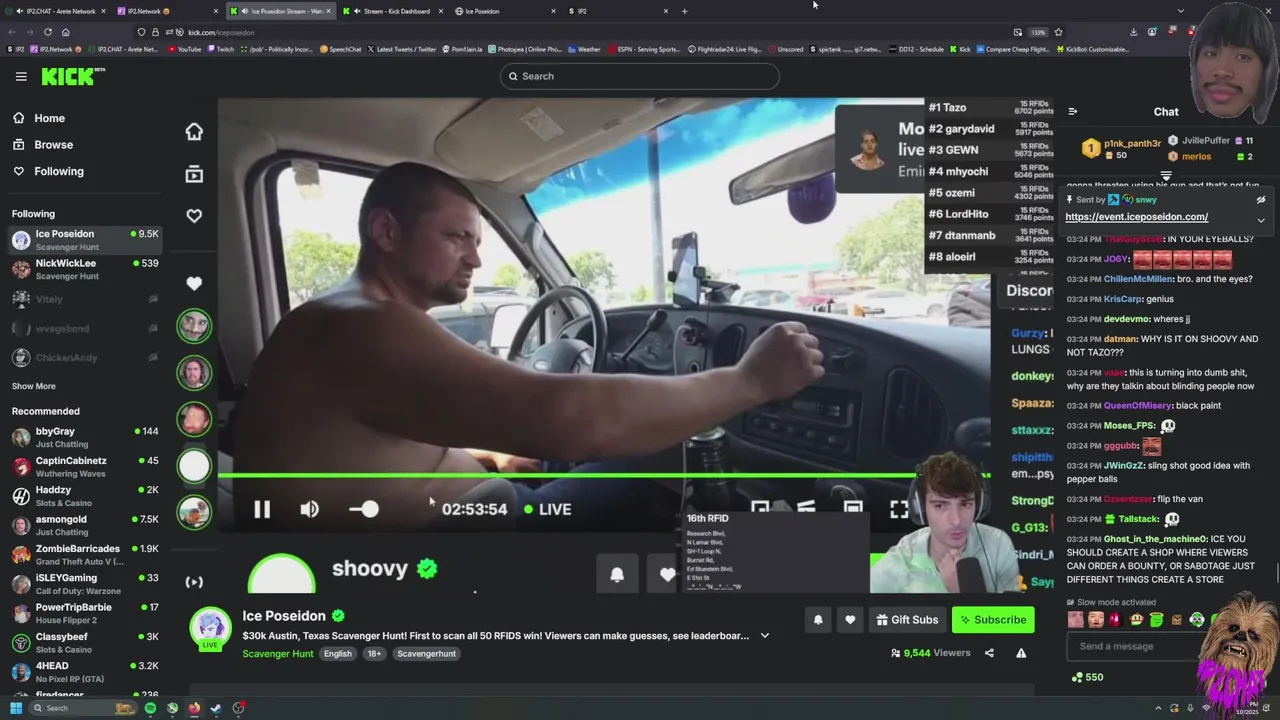Open recommended channel iSLEYGaming

pyautogui.click(x=85, y=584)
